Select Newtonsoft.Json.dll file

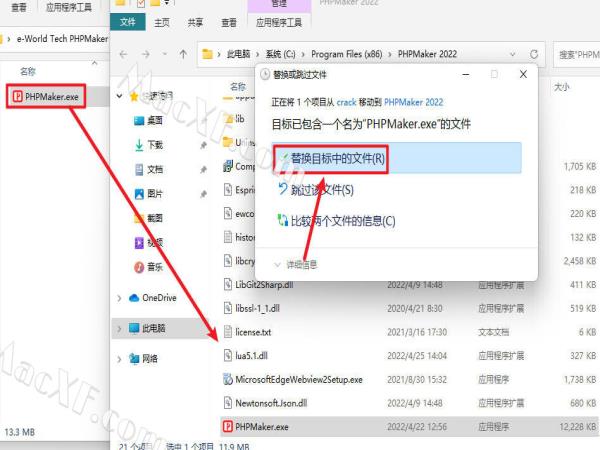(x=266, y=403)
